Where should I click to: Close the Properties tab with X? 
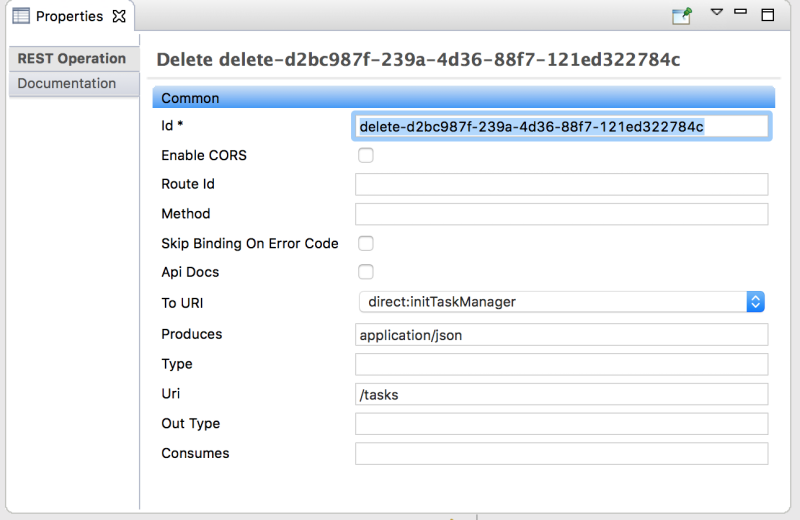click(x=119, y=16)
